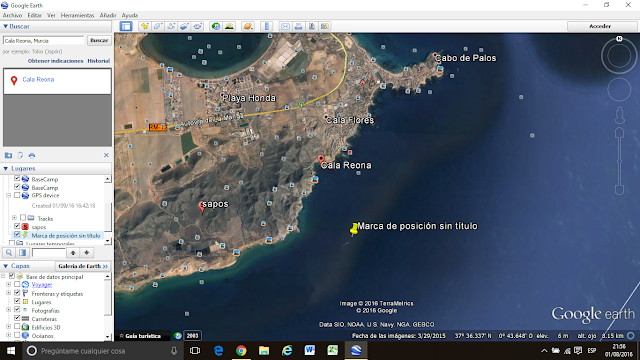The height and width of the screenshot is (360, 640).
Task: Uncheck the sapos placemark checkbox
Action: point(17,226)
